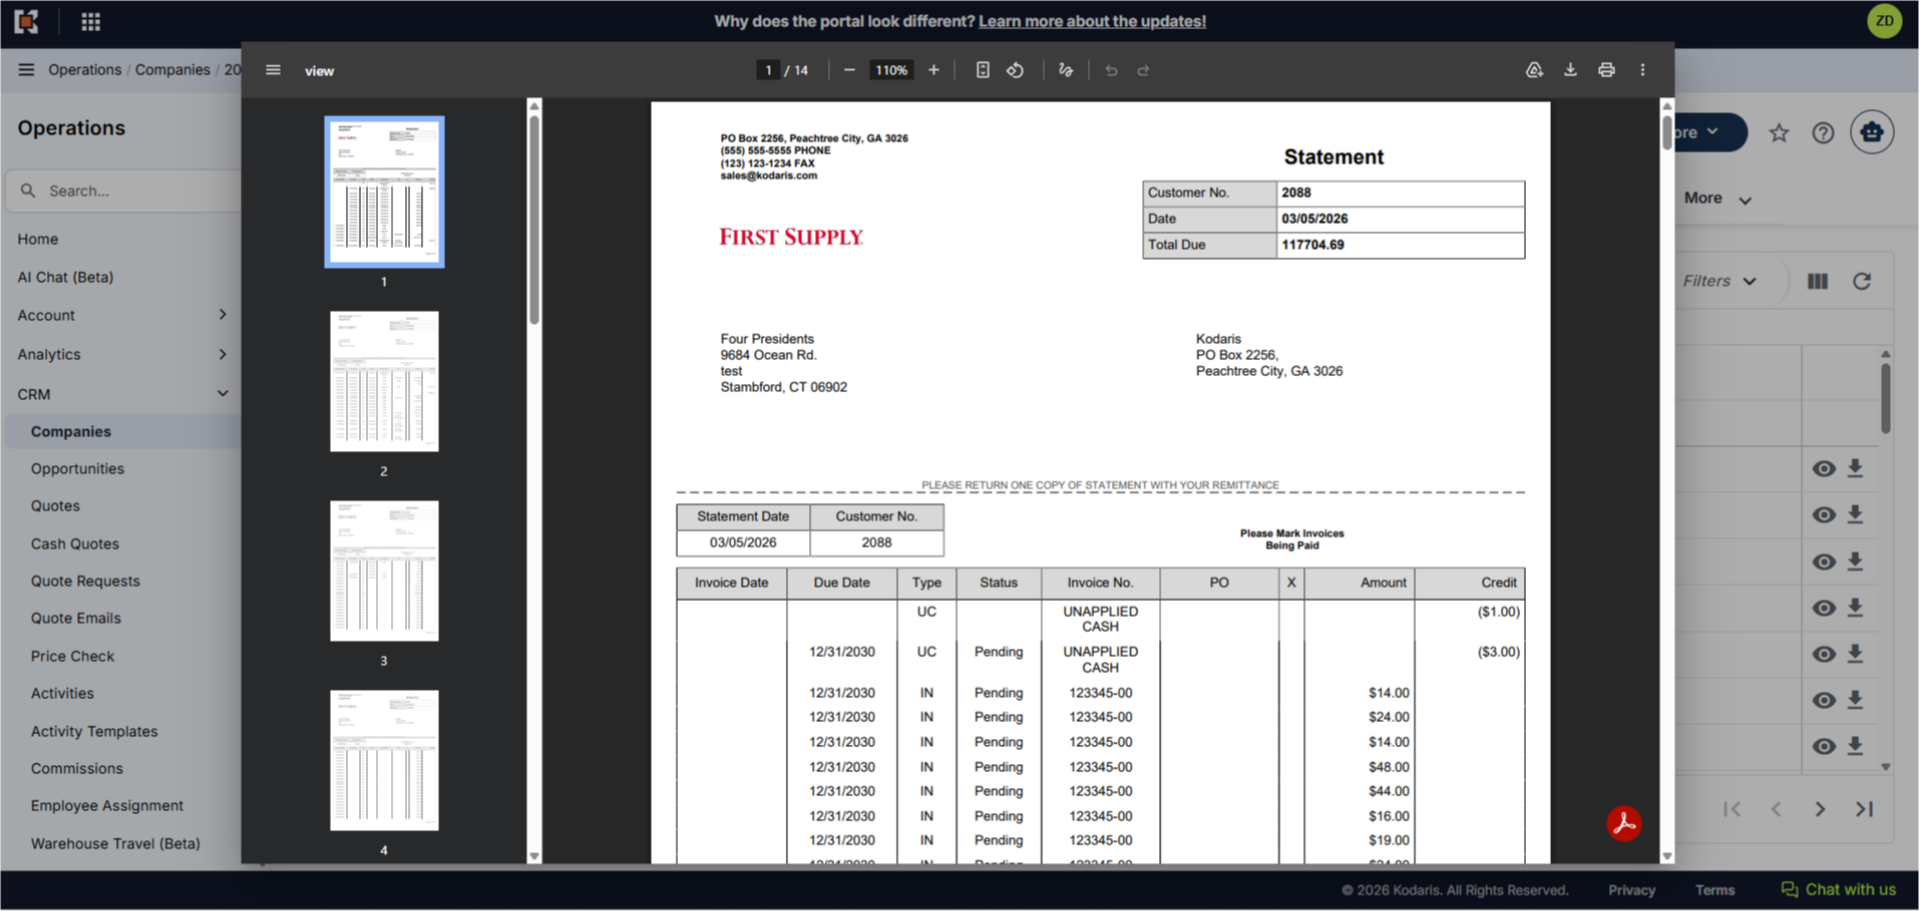Open the Filters dropdown
This screenshot has height=911, width=1920.
[x=1720, y=281]
